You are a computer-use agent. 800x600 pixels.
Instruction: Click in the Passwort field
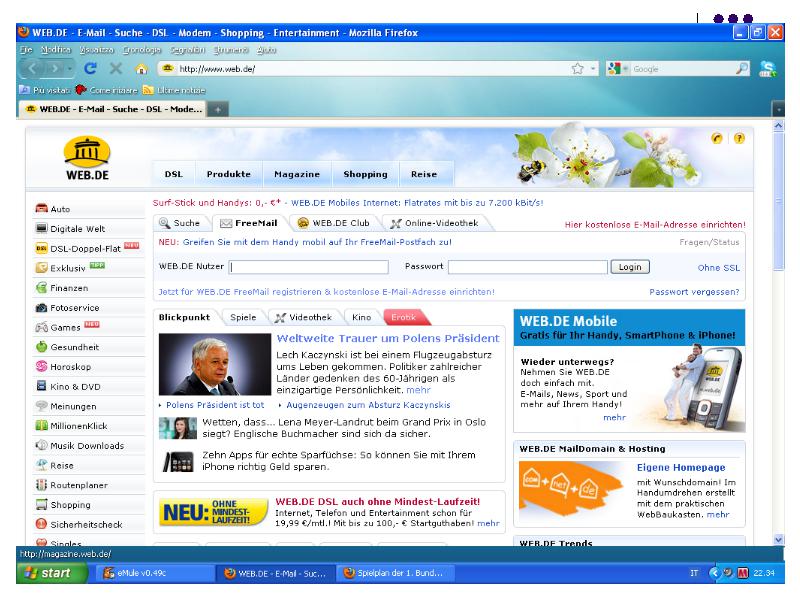(x=528, y=267)
